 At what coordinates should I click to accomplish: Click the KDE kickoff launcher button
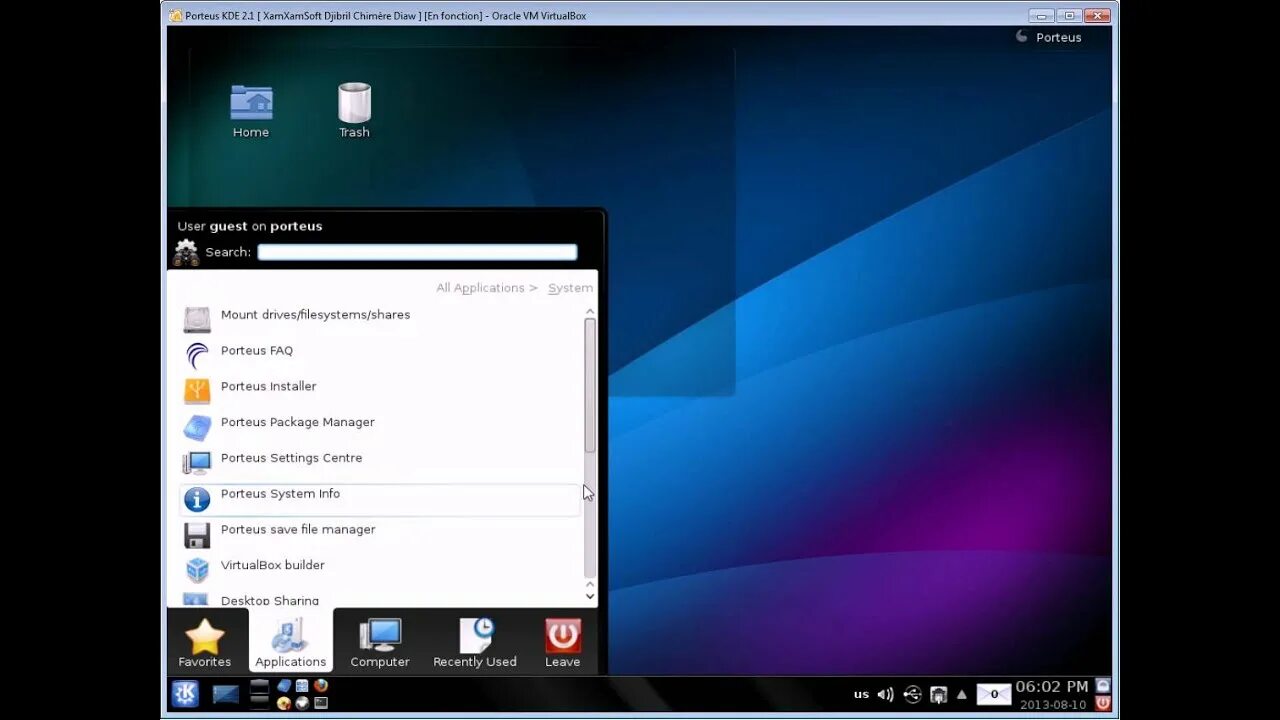(185, 693)
